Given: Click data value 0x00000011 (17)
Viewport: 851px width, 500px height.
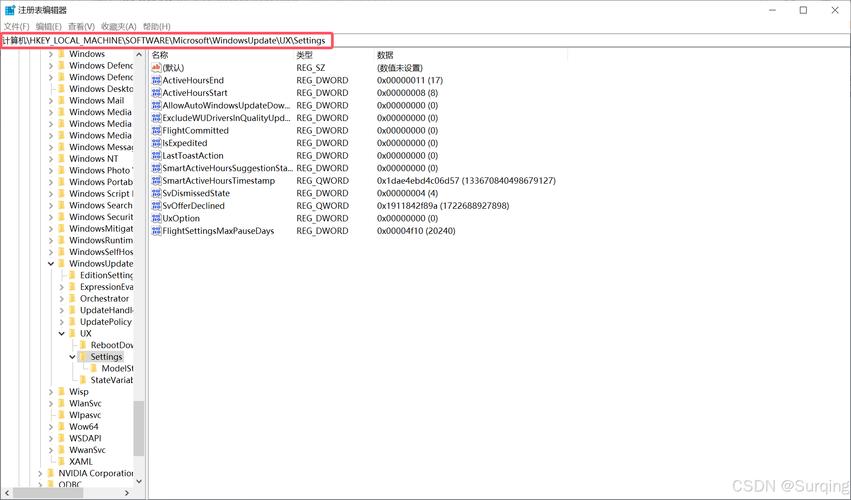Looking at the screenshot, I should 410,80.
